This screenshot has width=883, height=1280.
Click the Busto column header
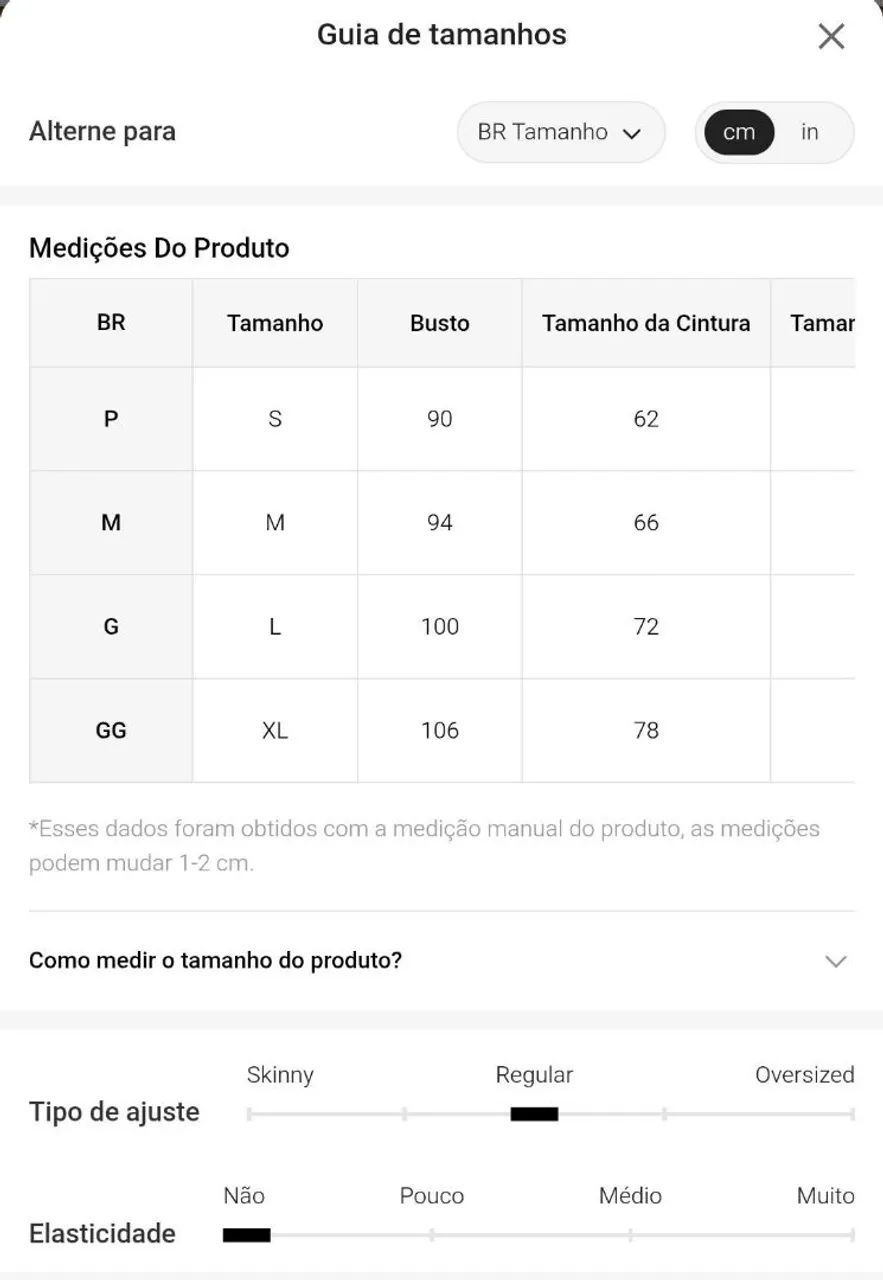440,323
